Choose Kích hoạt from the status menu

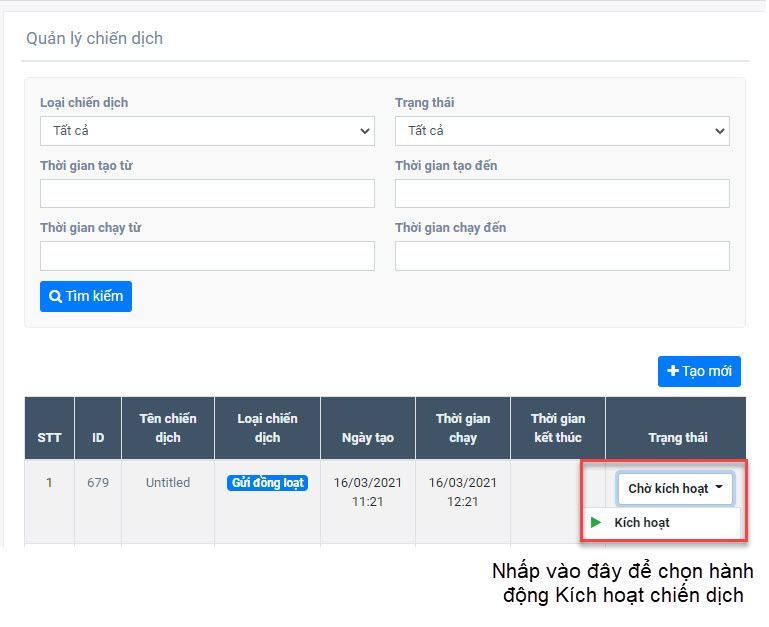(641, 523)
